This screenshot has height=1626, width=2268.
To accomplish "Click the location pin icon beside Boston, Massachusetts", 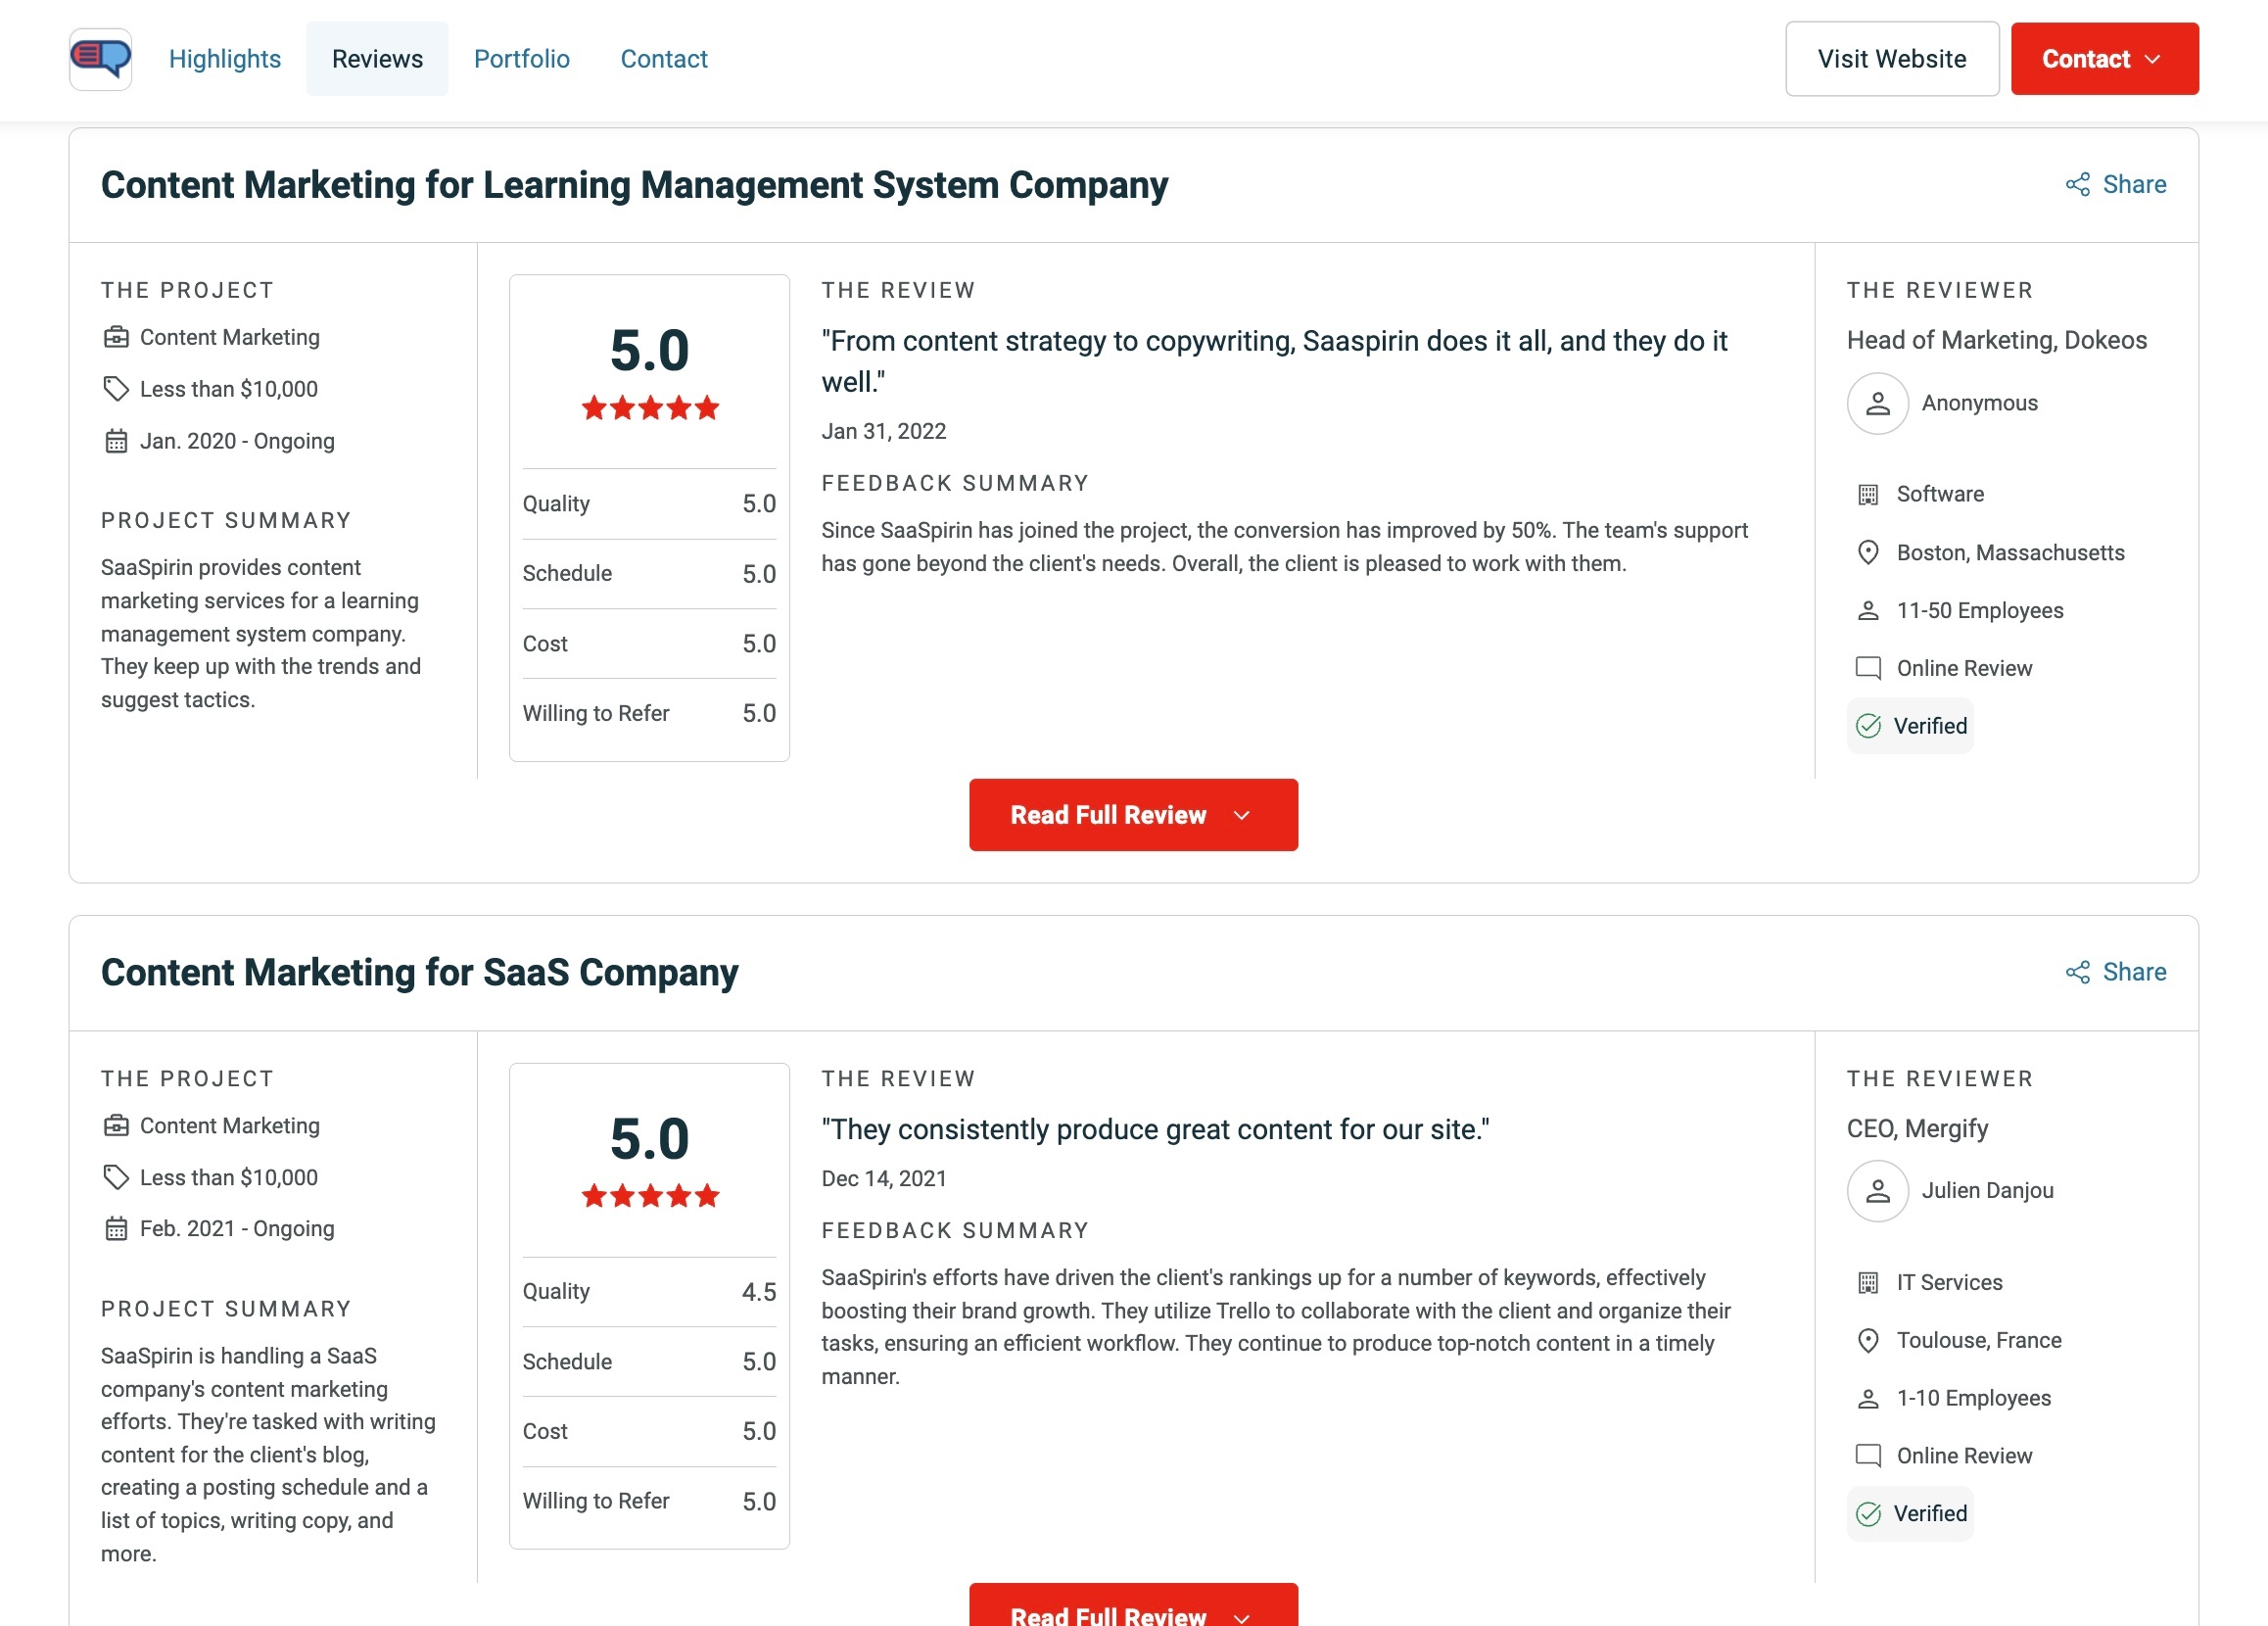I will pos(1868,551).
